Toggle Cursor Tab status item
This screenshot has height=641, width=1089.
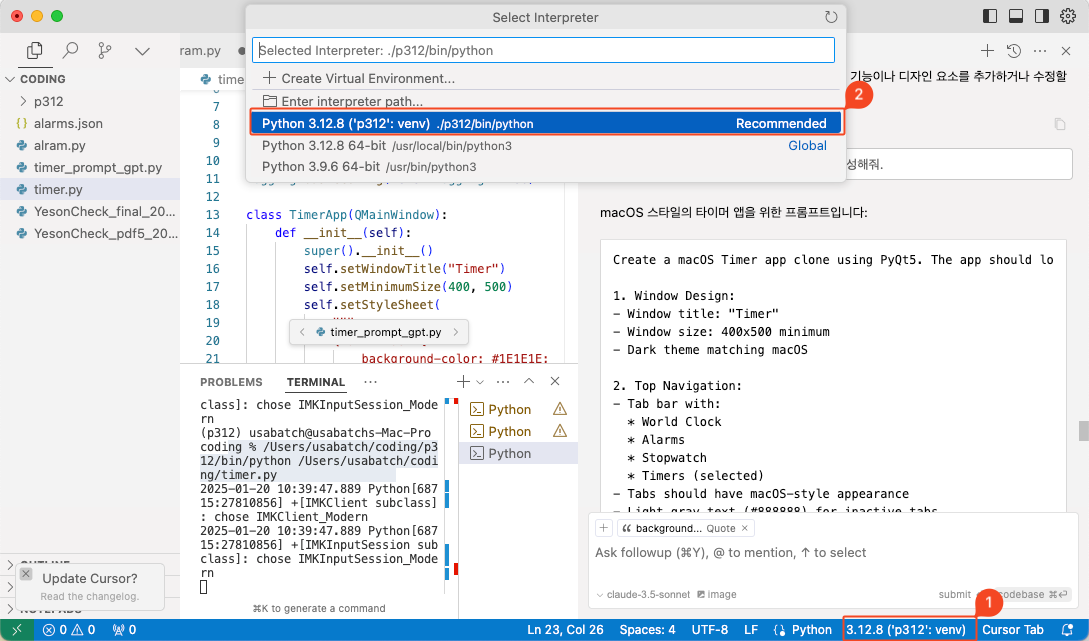tap(1013, 630)
